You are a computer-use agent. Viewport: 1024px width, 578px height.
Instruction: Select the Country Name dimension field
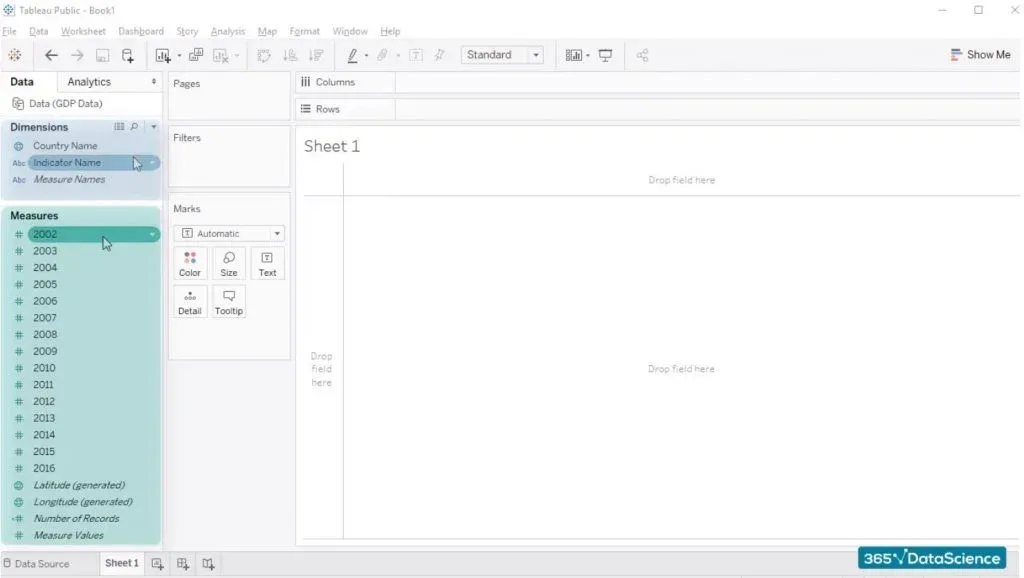(65, 146)
